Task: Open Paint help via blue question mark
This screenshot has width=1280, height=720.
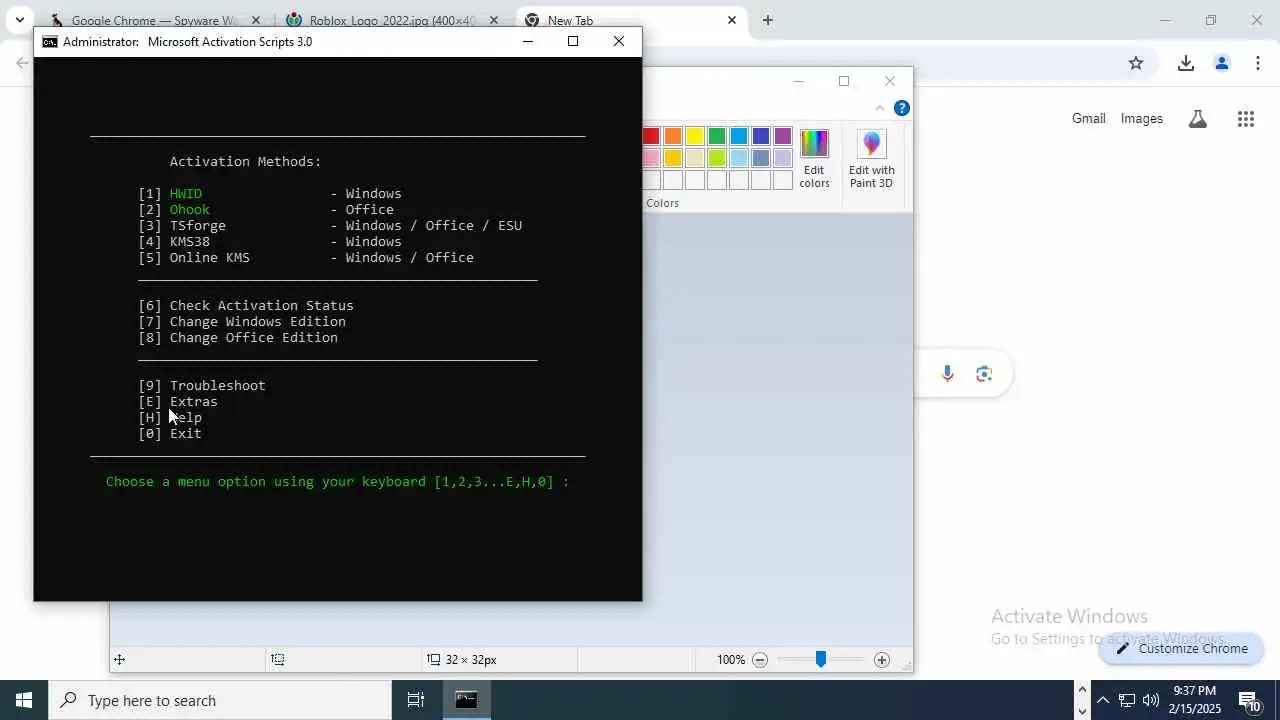Action: click(x=901, y=108)
